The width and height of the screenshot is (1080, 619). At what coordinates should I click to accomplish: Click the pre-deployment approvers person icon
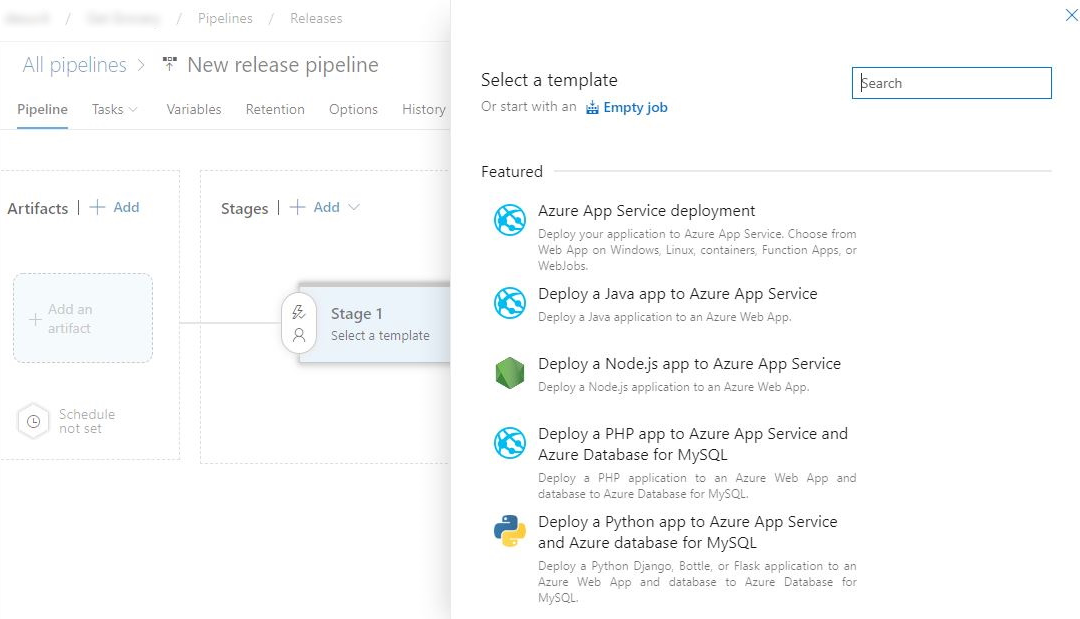tap(298, 335)
